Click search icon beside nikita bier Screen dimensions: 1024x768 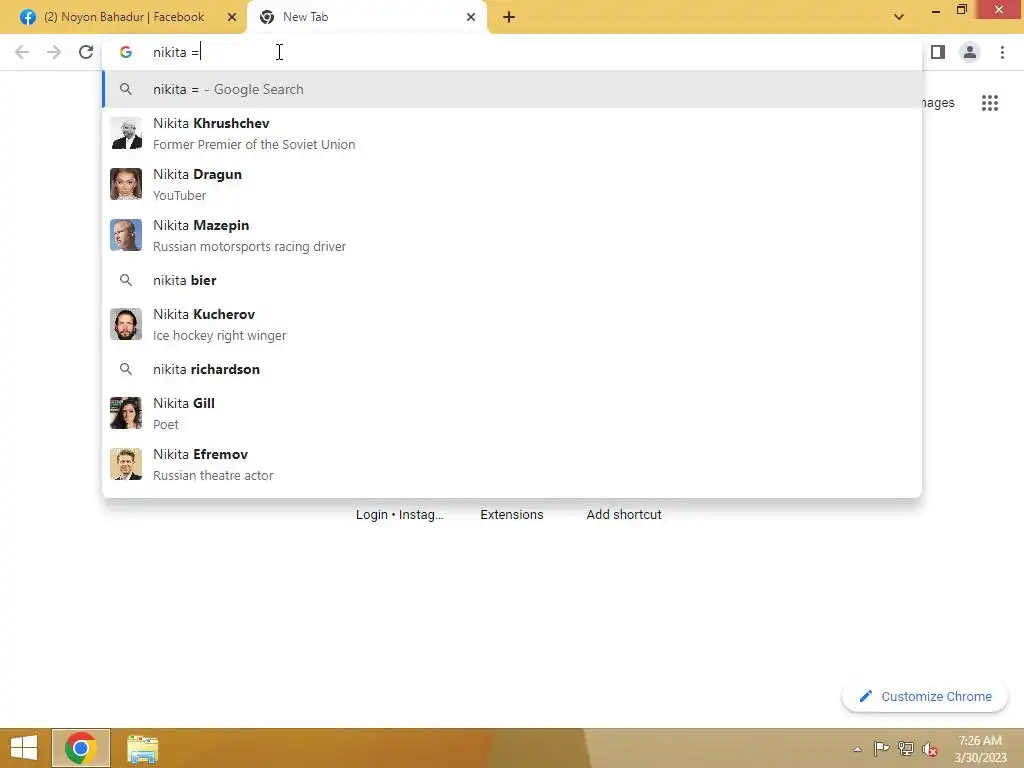coord(126,280)
